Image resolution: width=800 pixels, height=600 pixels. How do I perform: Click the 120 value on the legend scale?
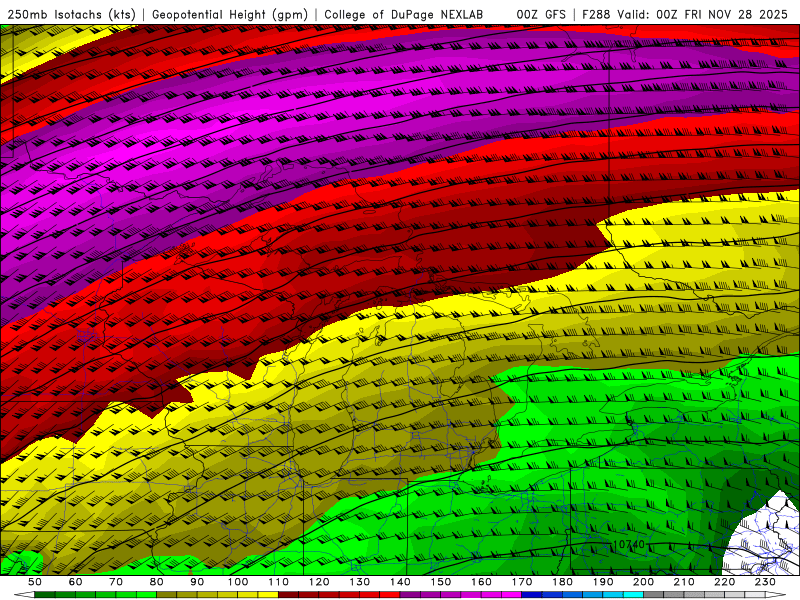[319, 582]
